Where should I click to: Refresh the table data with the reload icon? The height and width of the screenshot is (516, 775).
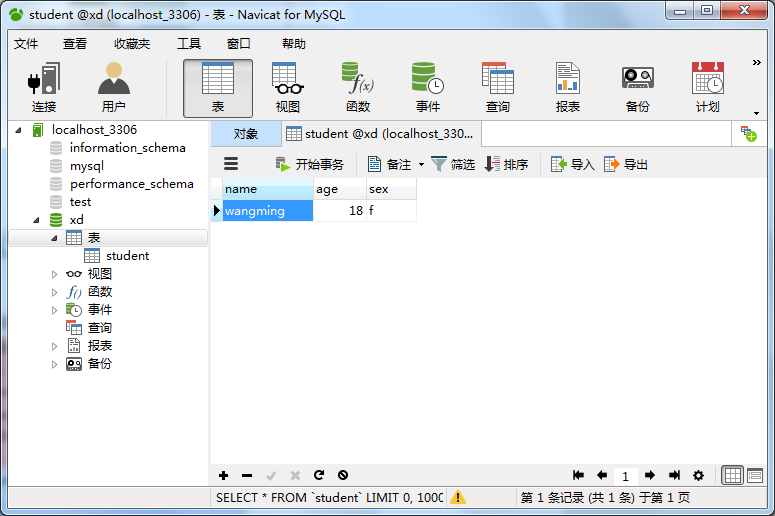coord(319,475)
